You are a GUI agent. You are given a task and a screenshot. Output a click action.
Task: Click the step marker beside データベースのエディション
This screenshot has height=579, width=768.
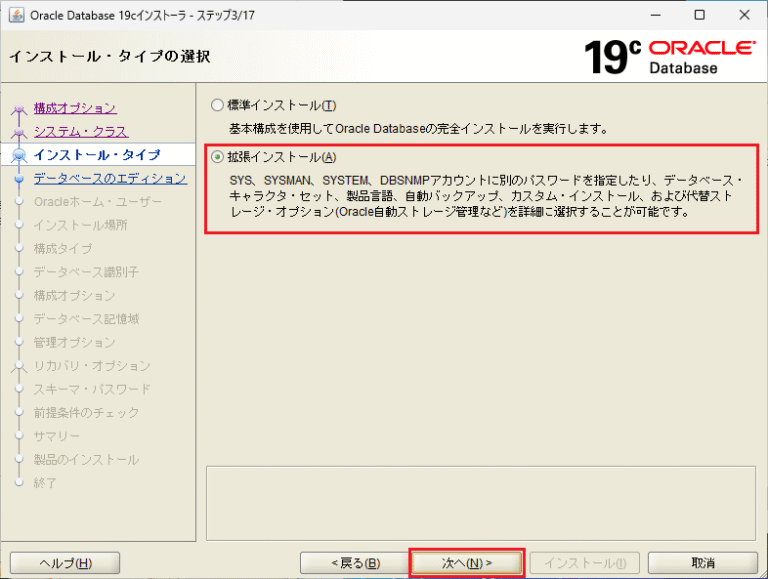tap(19, 179)
